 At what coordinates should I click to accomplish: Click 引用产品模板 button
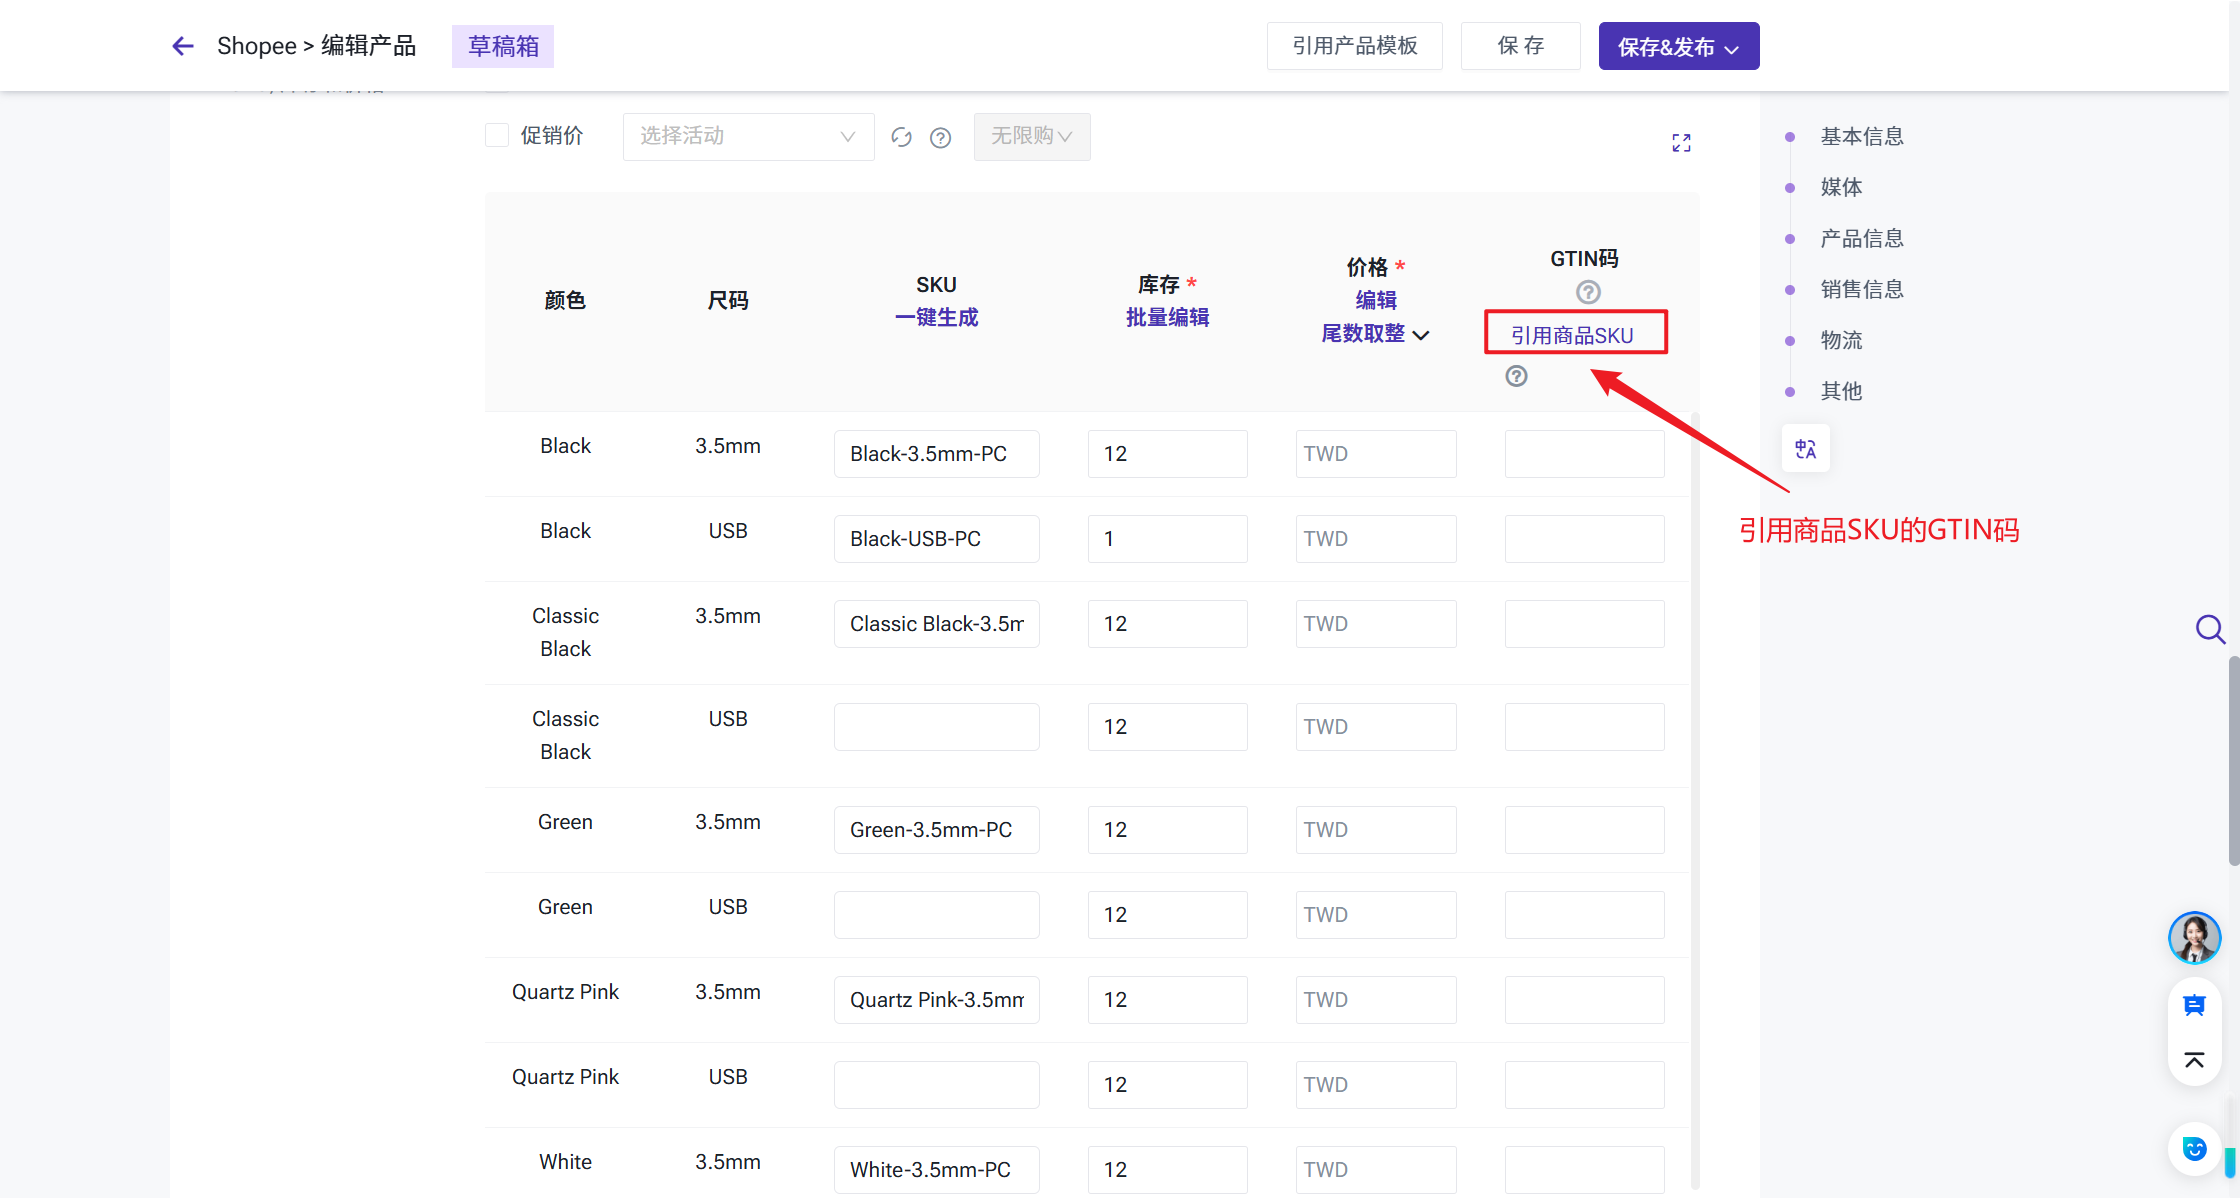(1354, 46)
